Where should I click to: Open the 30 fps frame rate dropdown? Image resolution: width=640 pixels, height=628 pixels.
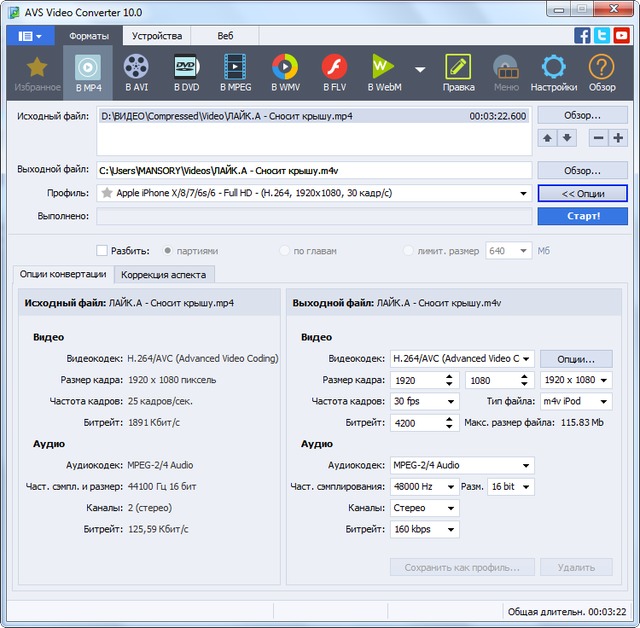point(424,402)
